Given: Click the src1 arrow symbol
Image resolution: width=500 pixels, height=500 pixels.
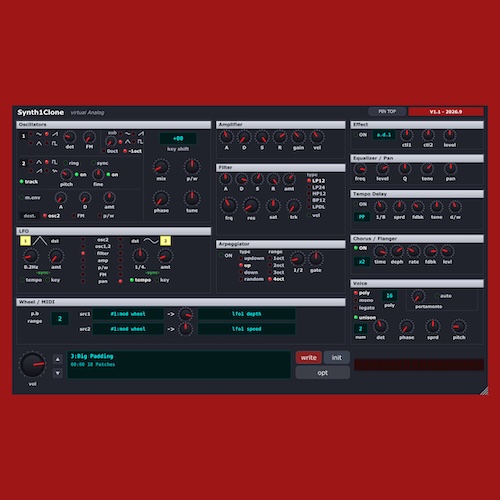Looking at the screenshot, I should [x=171, y=314].
